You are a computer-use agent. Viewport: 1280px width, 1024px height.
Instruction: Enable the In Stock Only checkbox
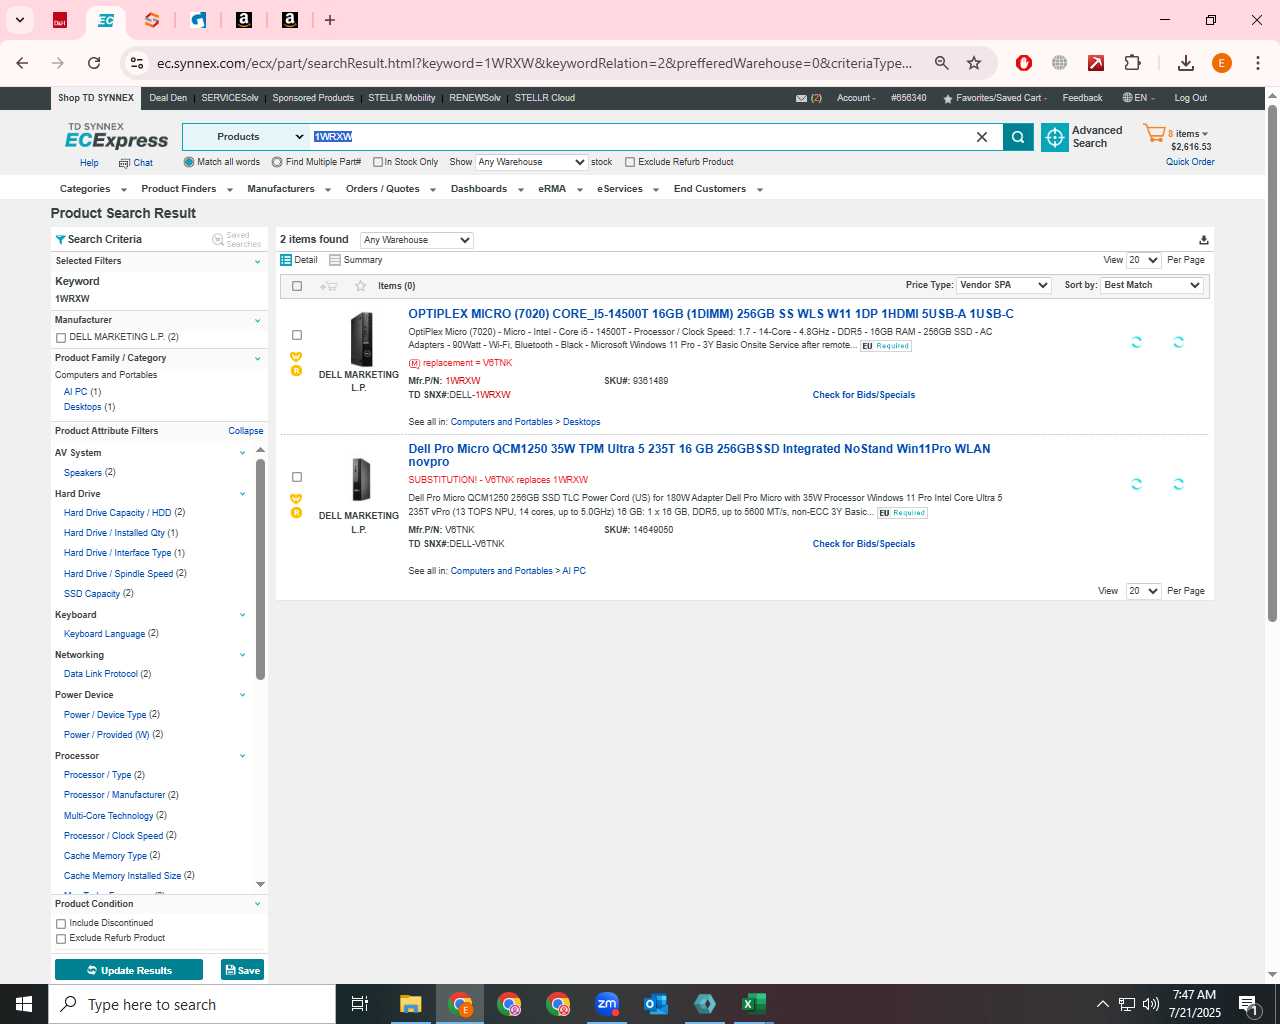point(378,162)
